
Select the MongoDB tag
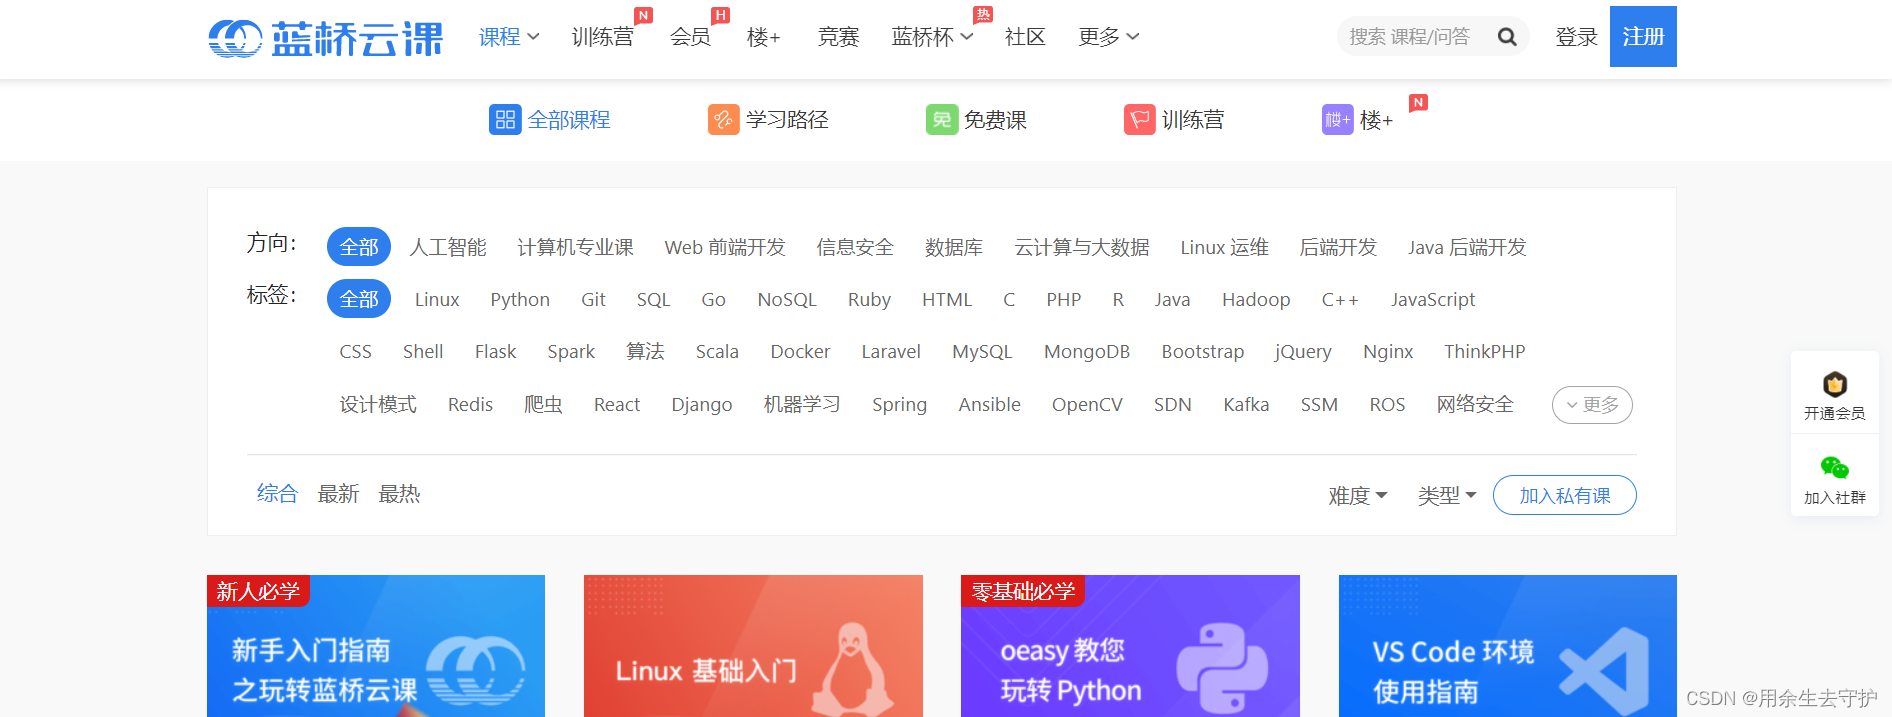(1087, 352)
